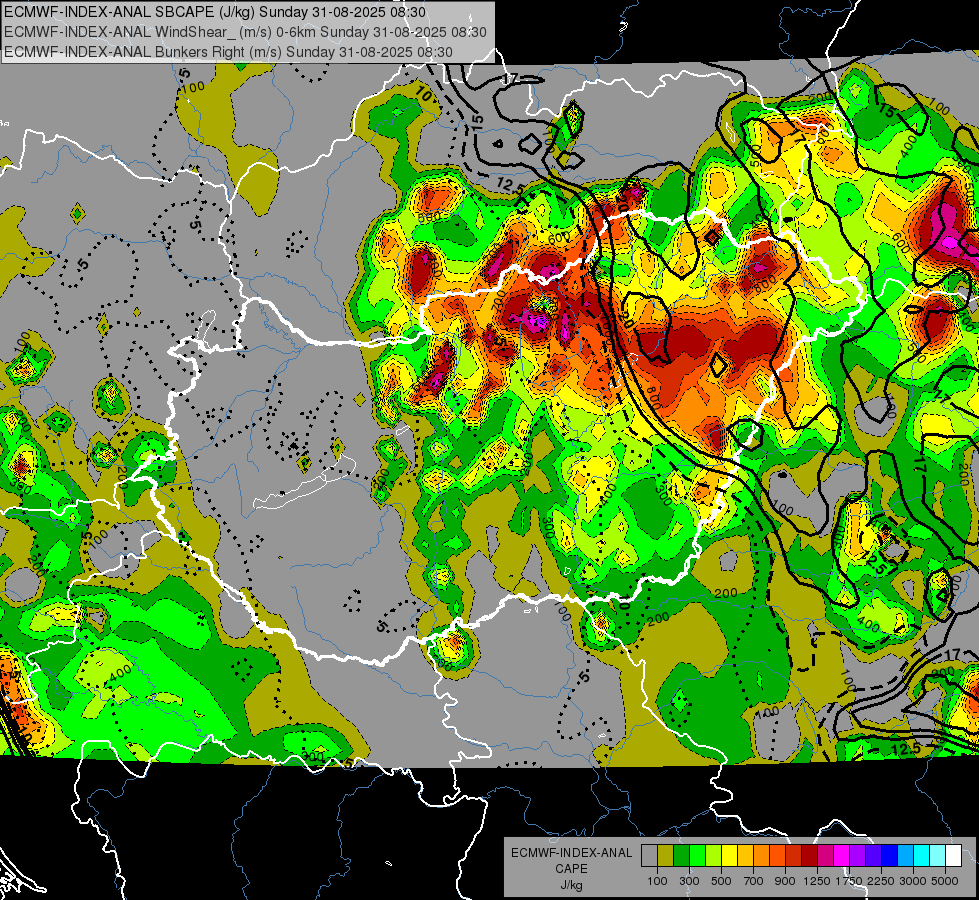Click the SBCAPE (J/kg) header line
Viewport: 979px width, 900px height.
point(215,12)
